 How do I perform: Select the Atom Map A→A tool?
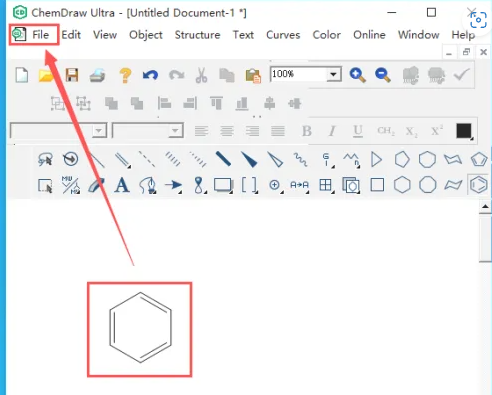pyautogui.click(x=299, y=185)
